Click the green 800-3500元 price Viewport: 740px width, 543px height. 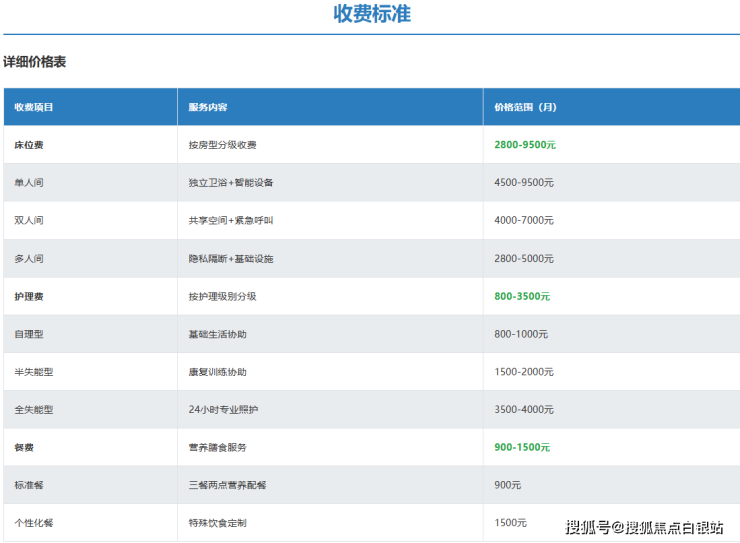tap(521, 297)
